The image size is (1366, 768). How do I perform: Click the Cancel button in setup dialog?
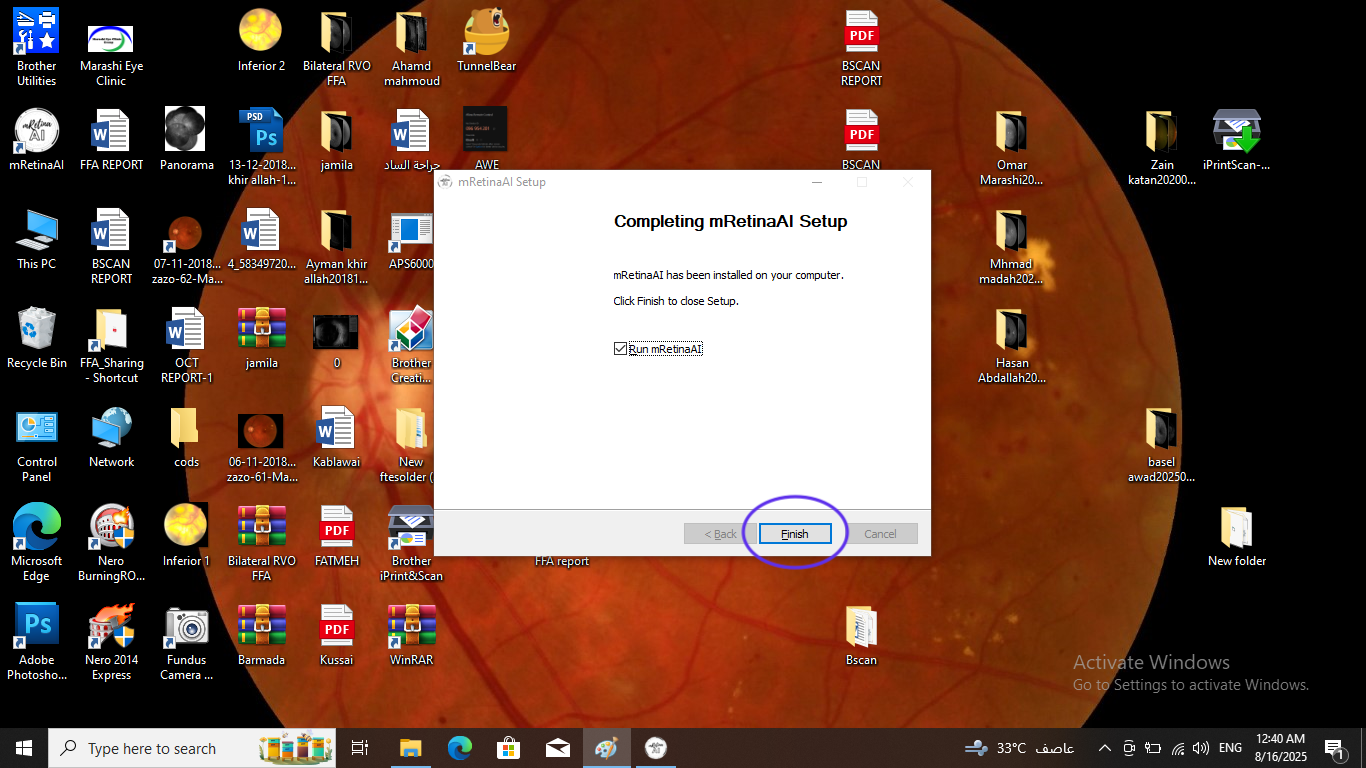tap(880, 534)
